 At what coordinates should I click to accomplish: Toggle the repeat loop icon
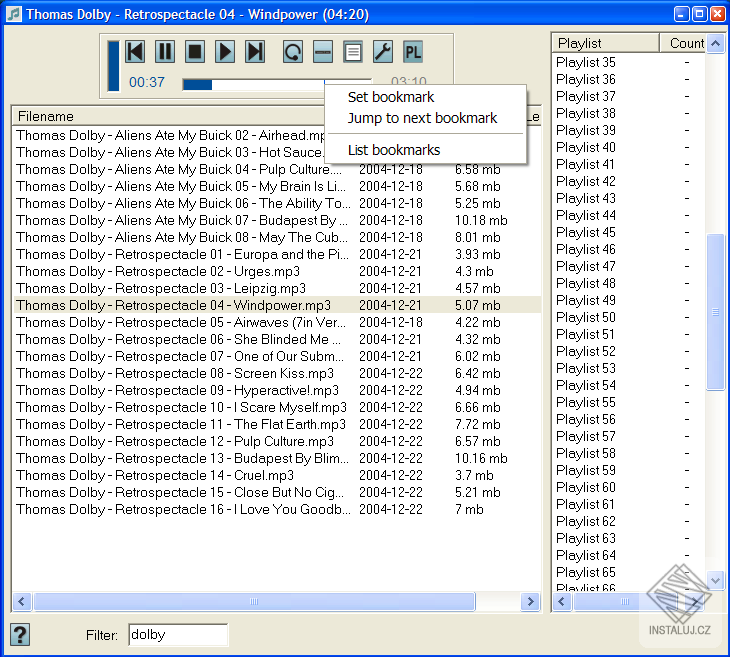pyautogui.click(x=293, y=52)
